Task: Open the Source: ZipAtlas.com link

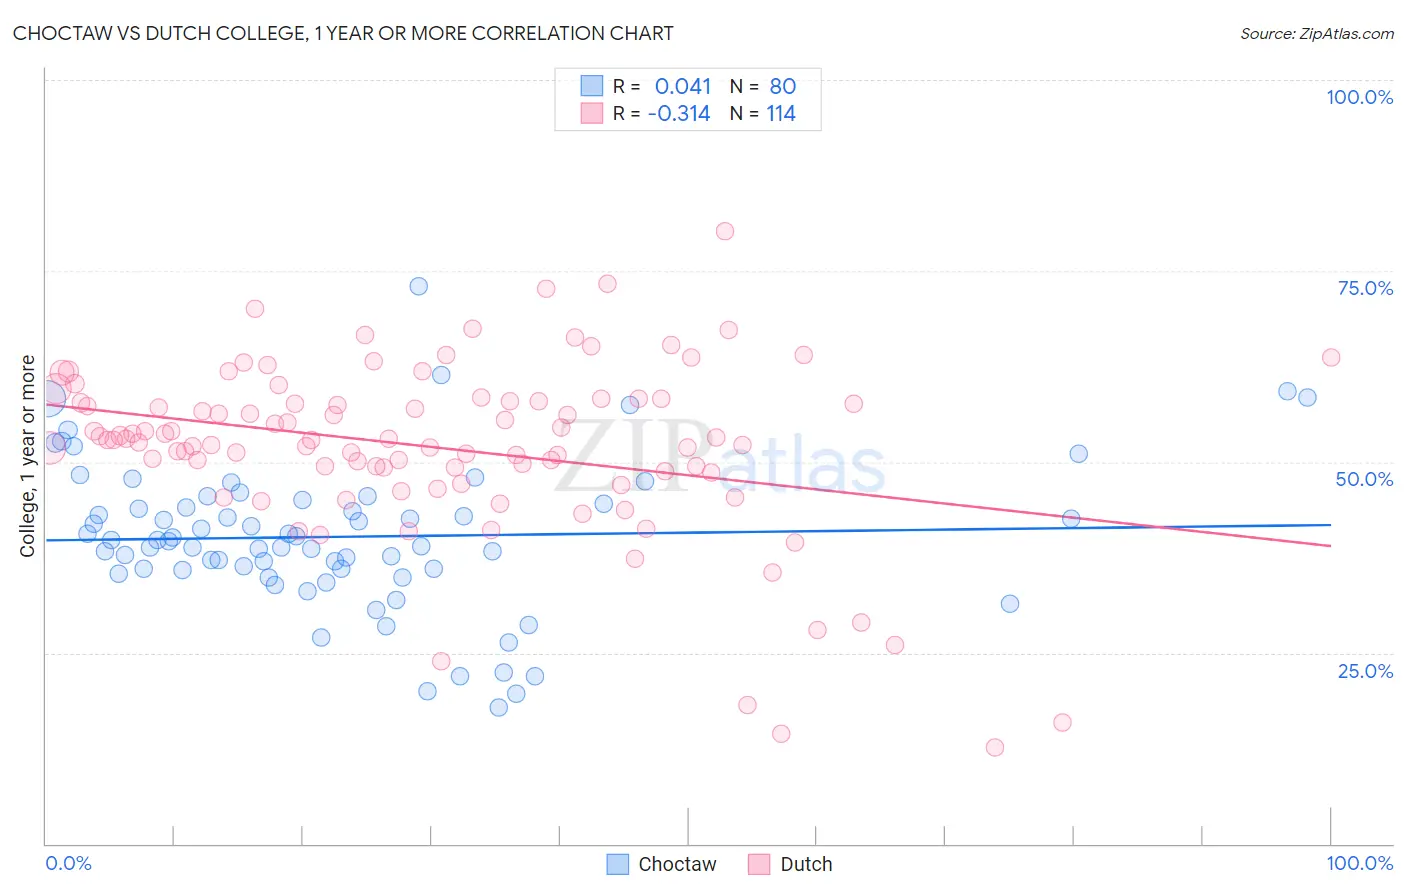Action: coord(1317,33)
